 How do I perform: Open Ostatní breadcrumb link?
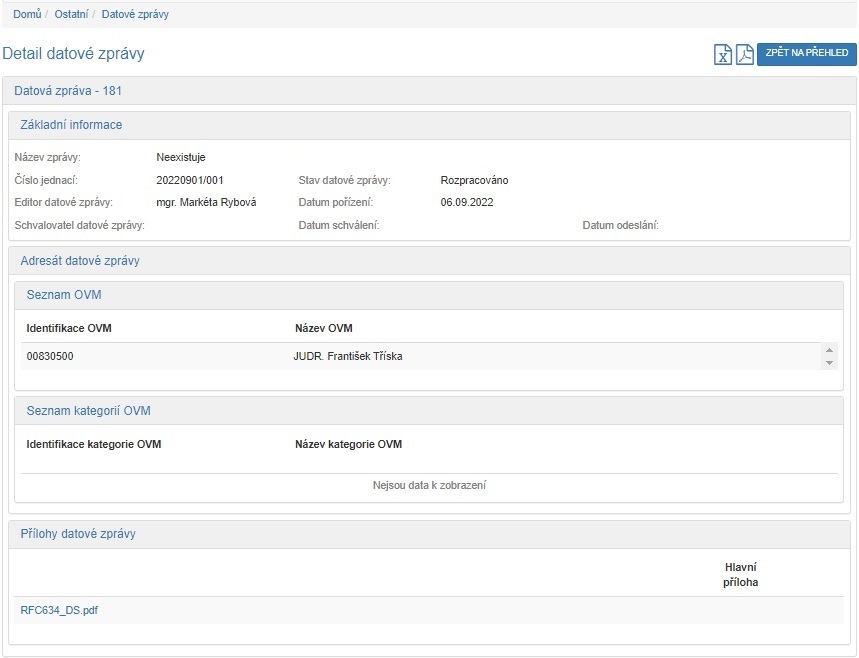click(70, 14)
